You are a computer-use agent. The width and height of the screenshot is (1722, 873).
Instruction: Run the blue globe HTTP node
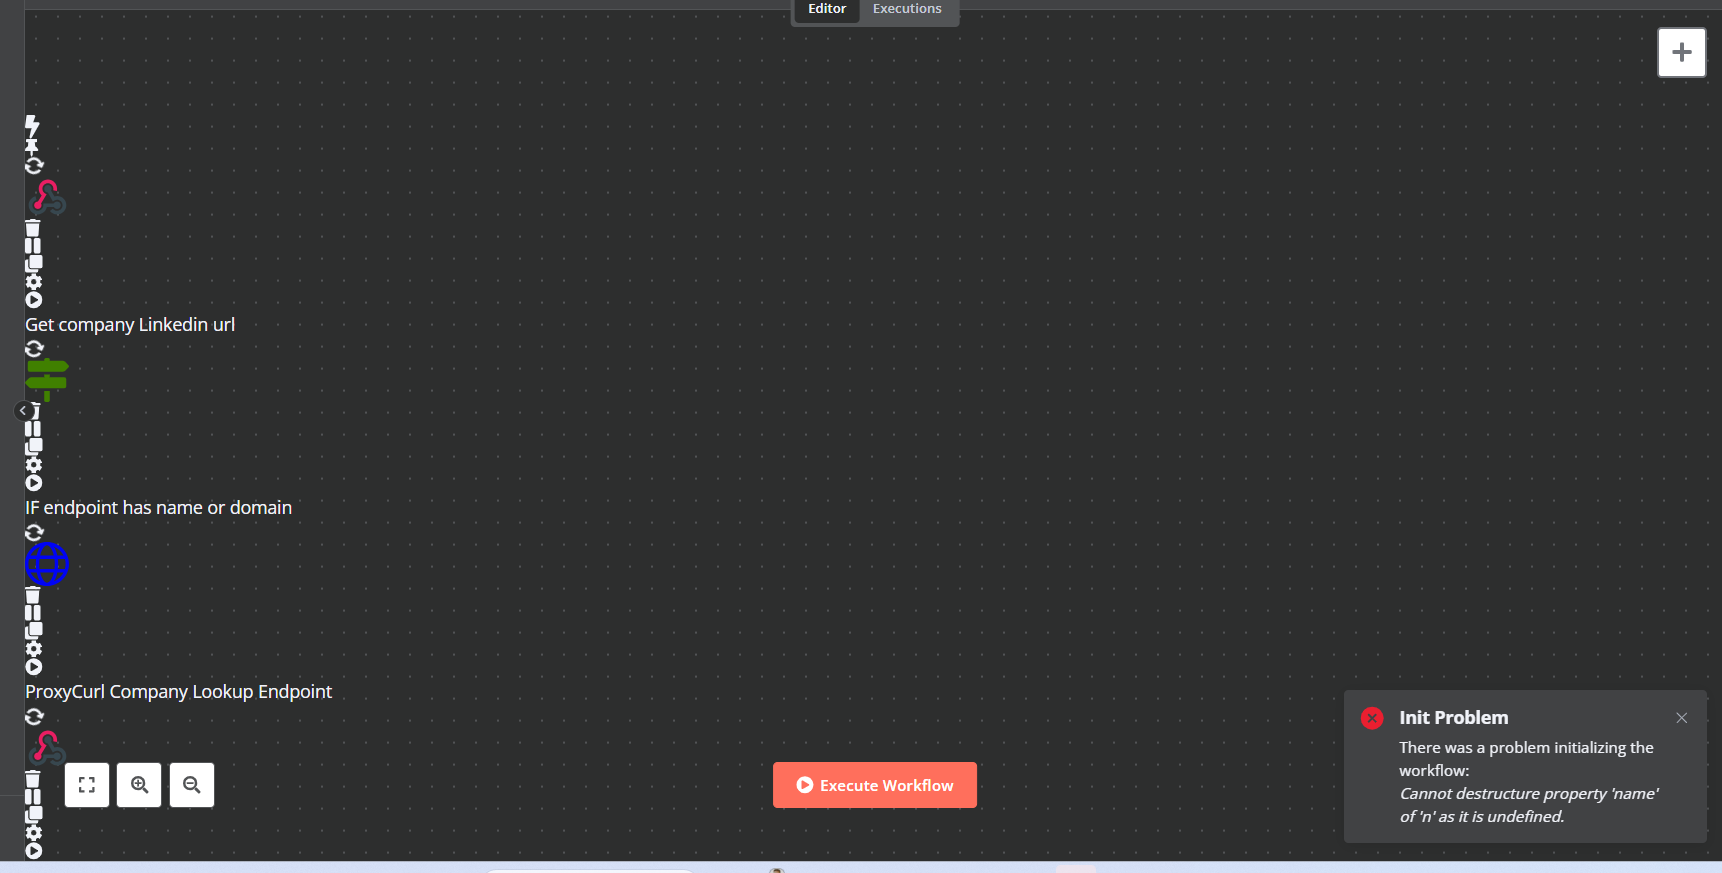click(x=34, y=667)
